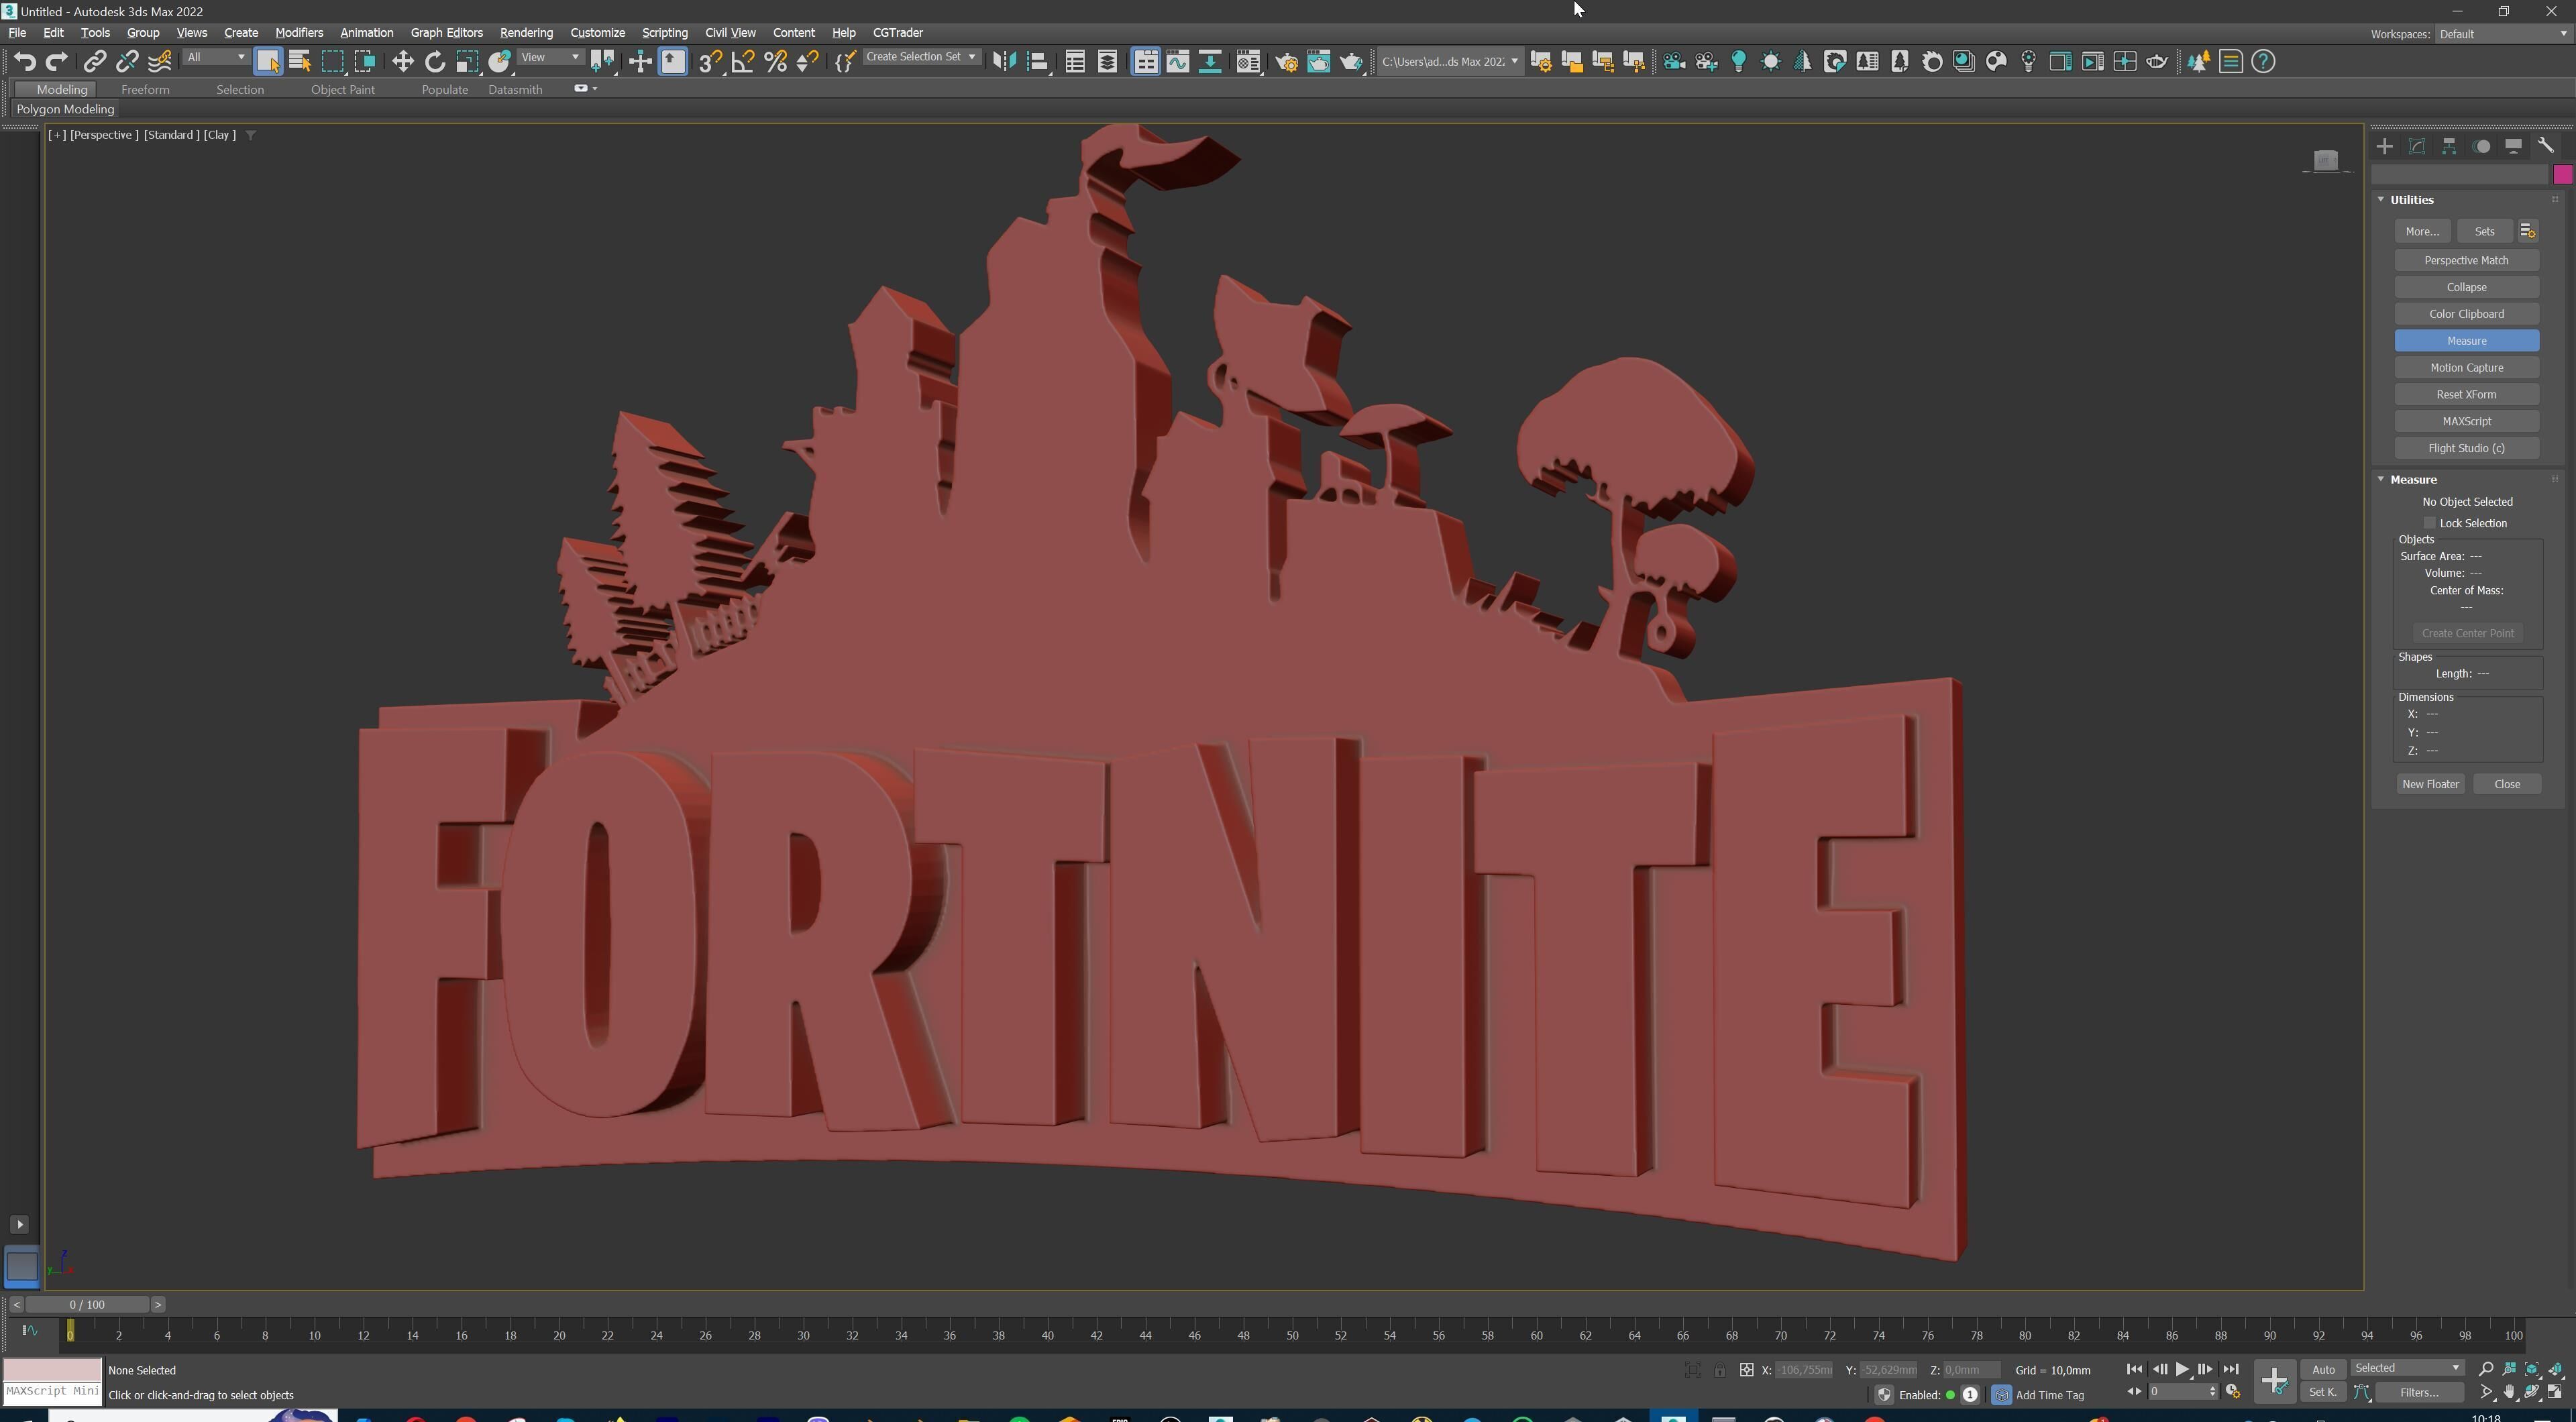Toggle Percent Snap
2576x1422 pixels.
click(775, 62)
